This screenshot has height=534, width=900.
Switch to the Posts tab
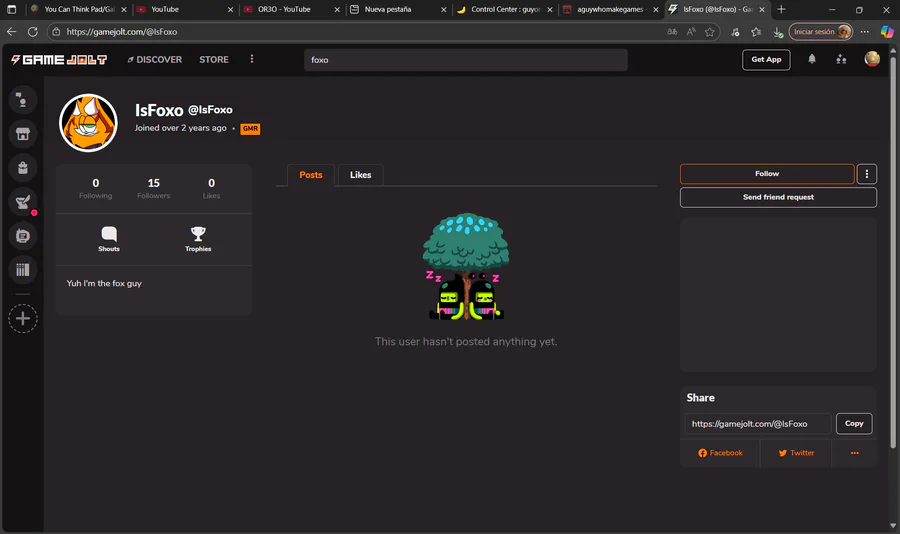tap(311, 175)
